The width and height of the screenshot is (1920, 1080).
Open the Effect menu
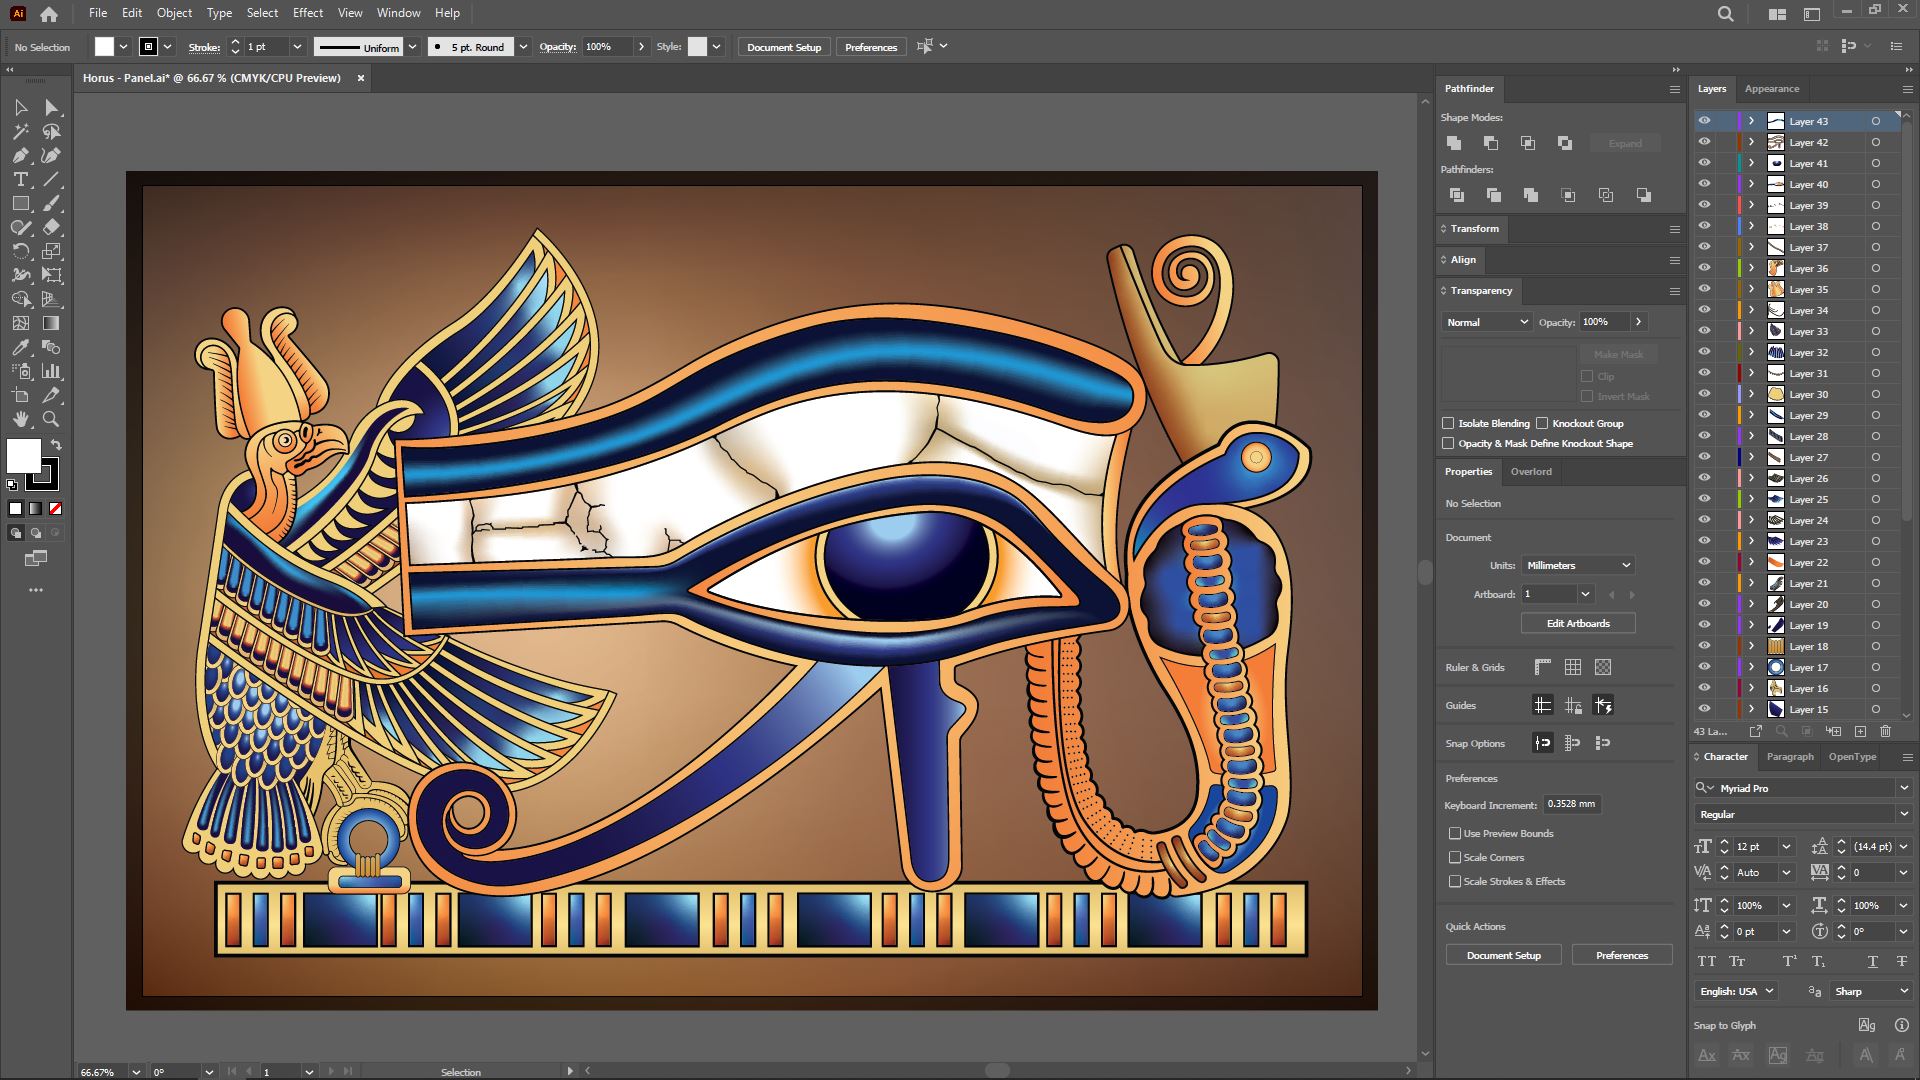tap(307, 13)
